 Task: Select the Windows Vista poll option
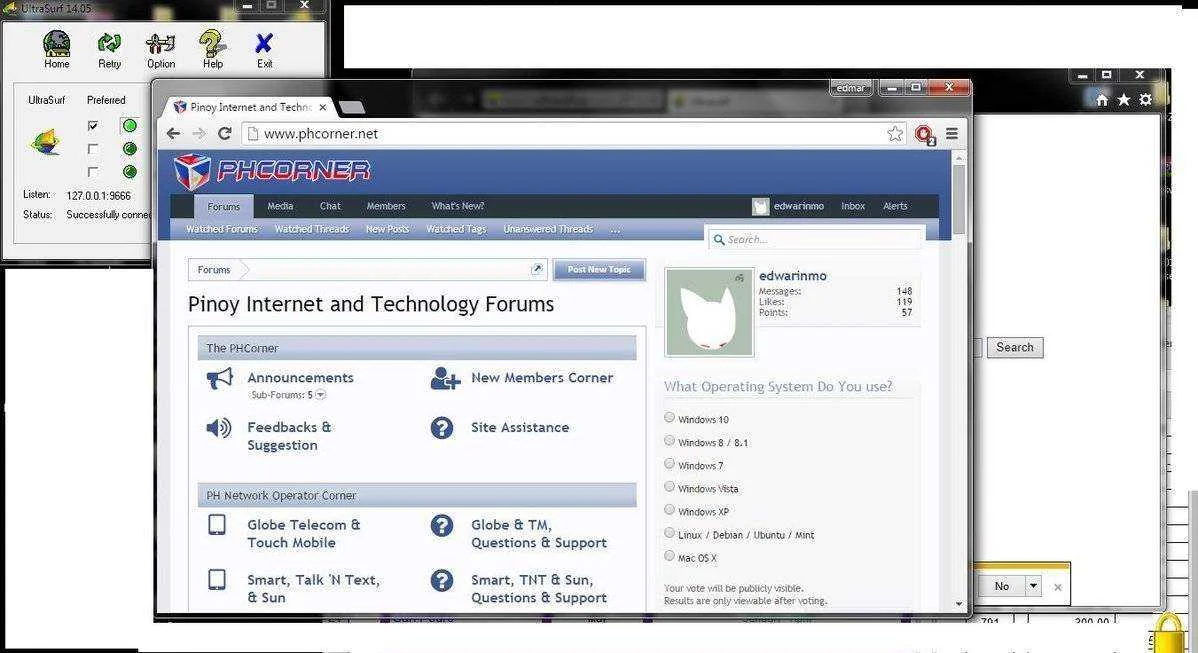(669, 486)
